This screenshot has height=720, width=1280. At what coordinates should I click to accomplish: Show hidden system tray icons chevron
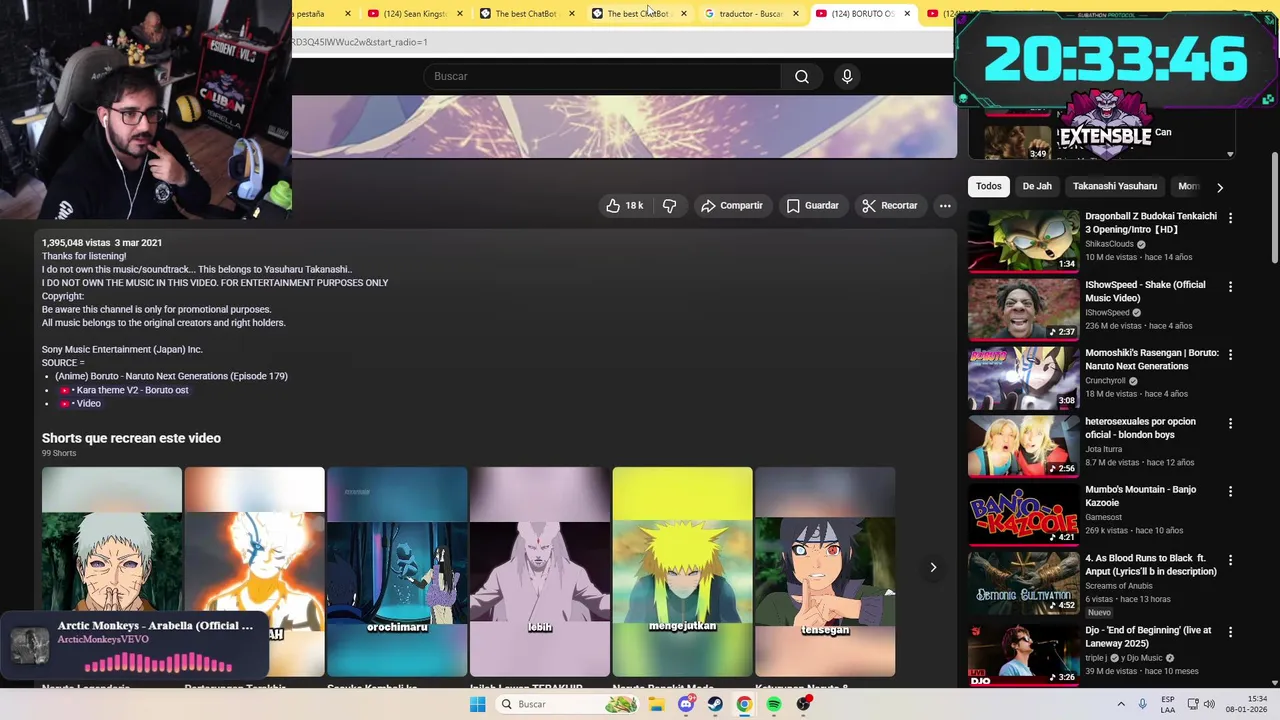(1121, 704)
